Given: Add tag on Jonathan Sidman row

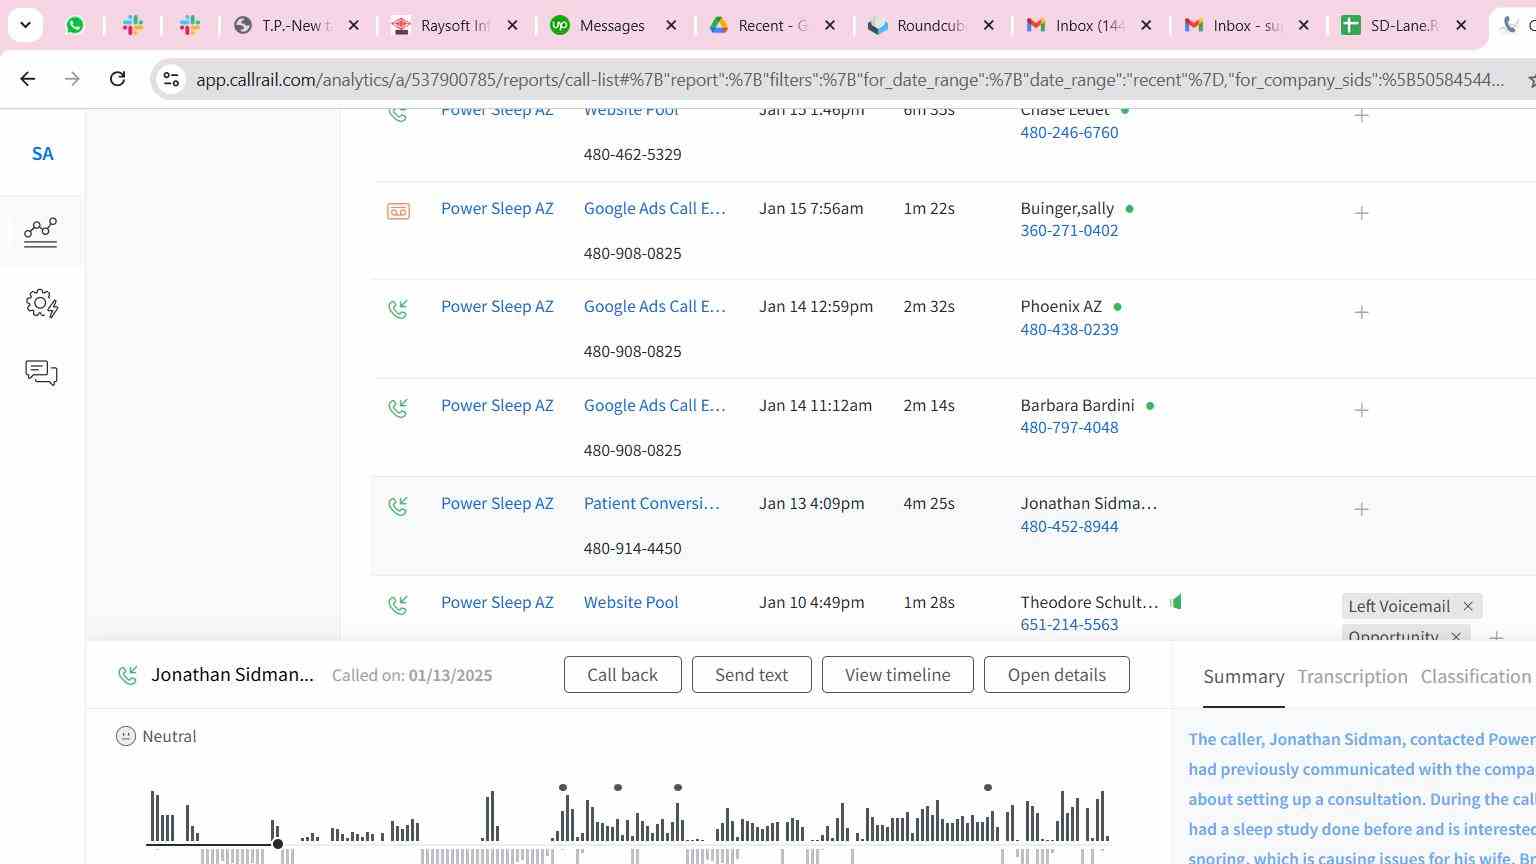Looking at the screenshot, I should click(x=1361, y=509).
